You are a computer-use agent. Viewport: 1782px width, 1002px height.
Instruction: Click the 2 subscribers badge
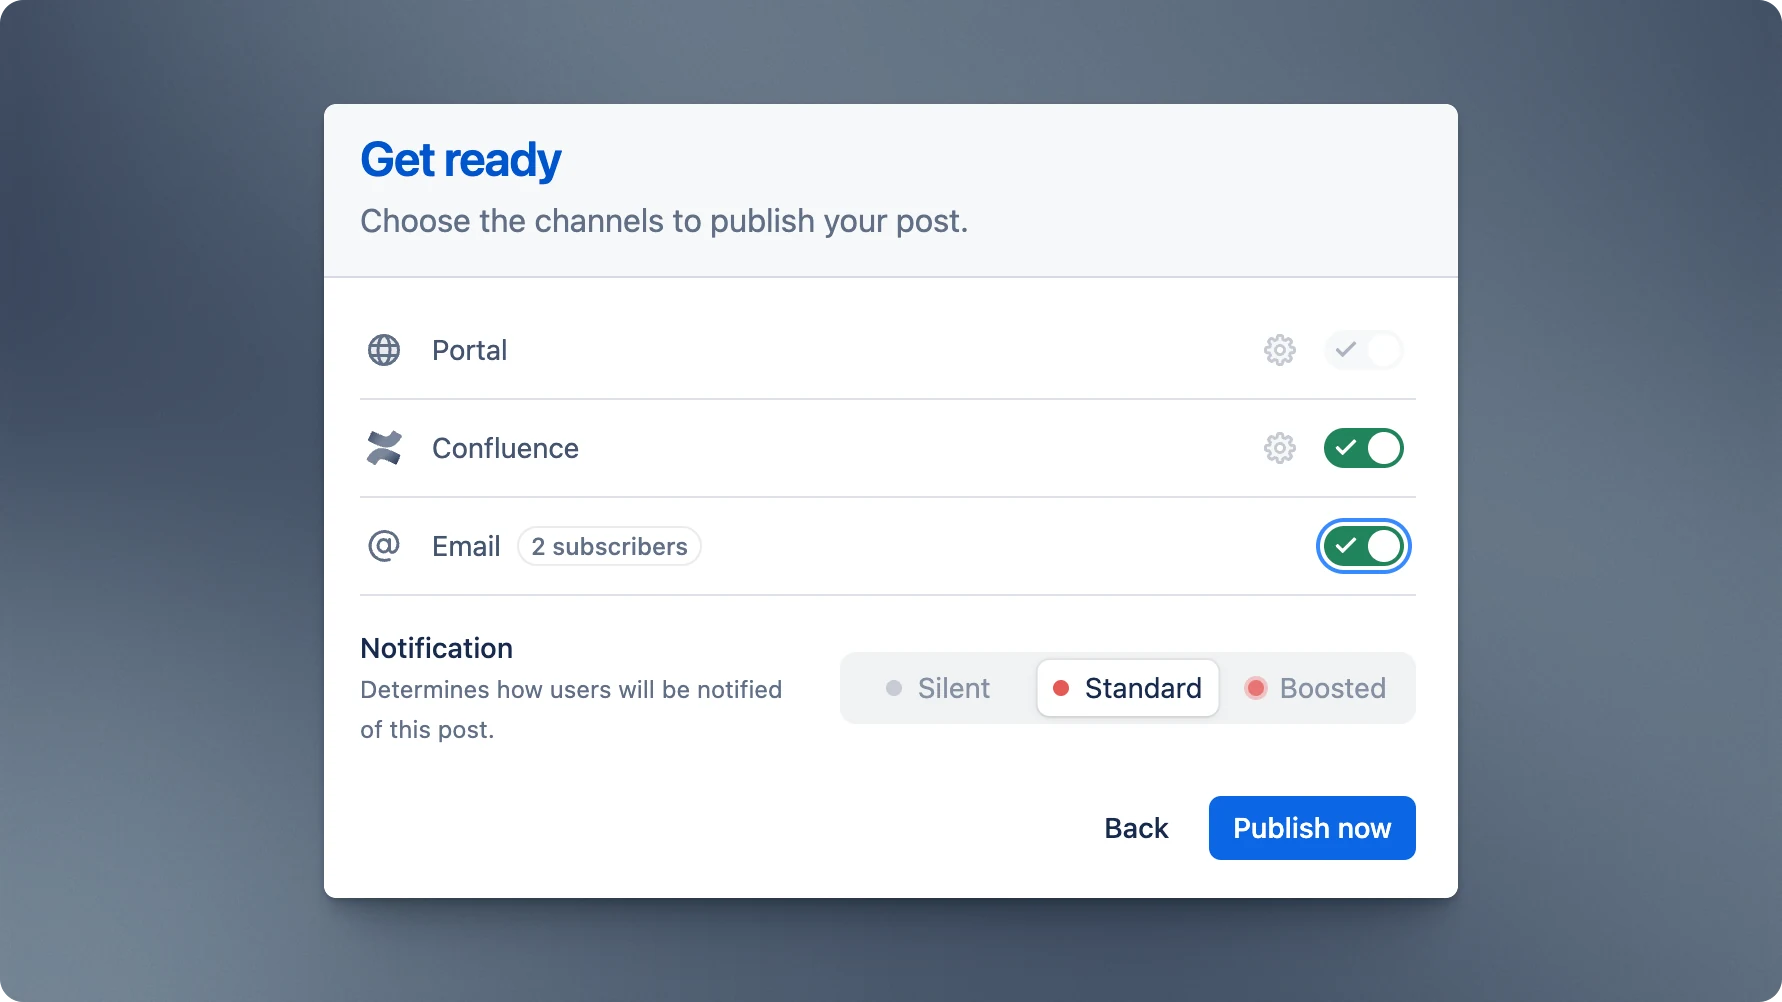pos(609,546)
